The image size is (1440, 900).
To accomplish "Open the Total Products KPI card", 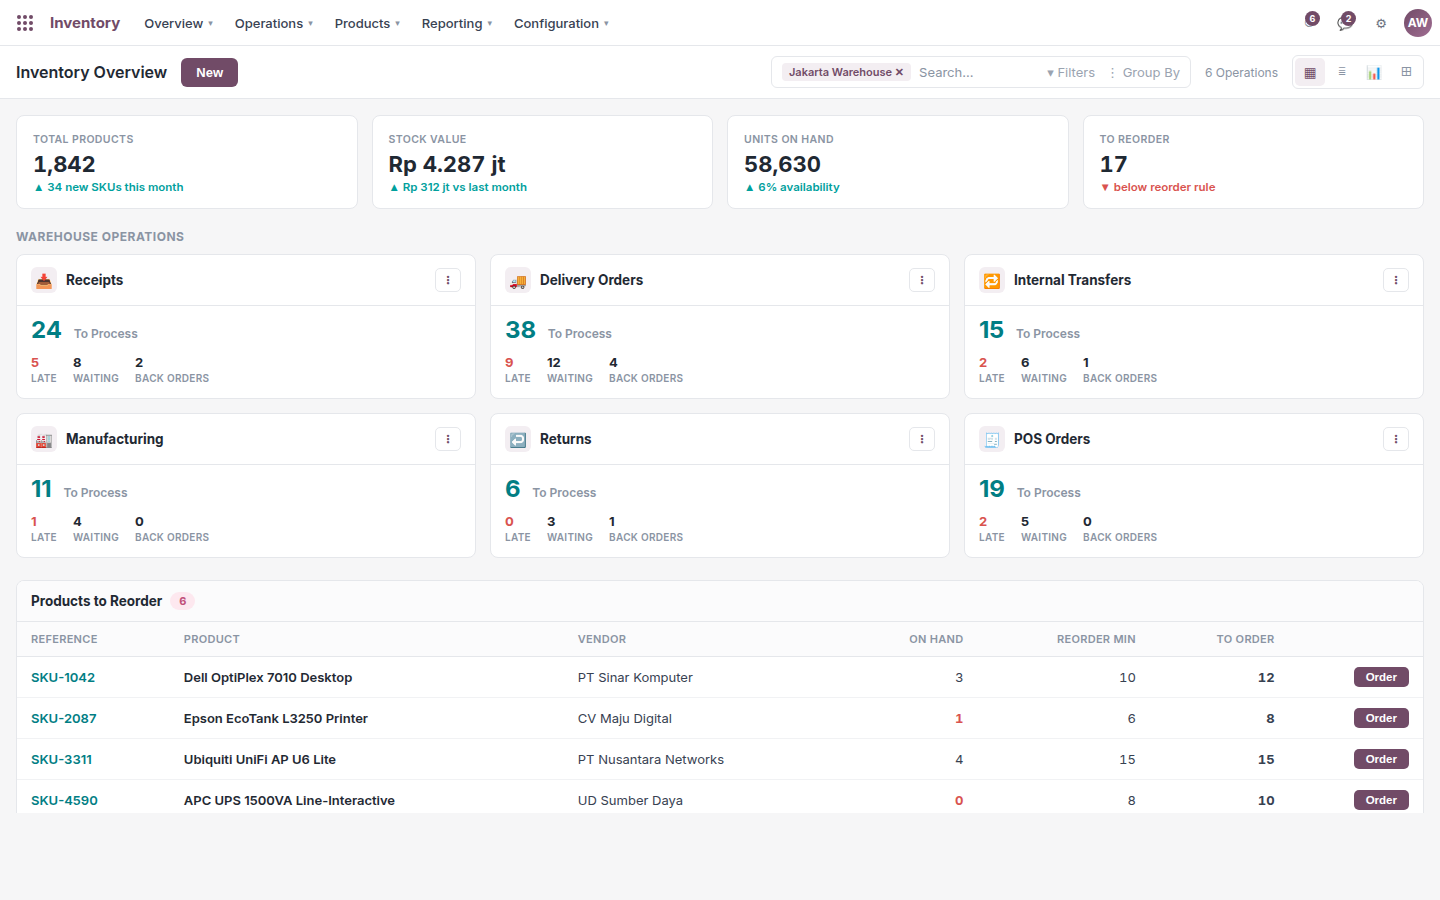I will [187, 162].
